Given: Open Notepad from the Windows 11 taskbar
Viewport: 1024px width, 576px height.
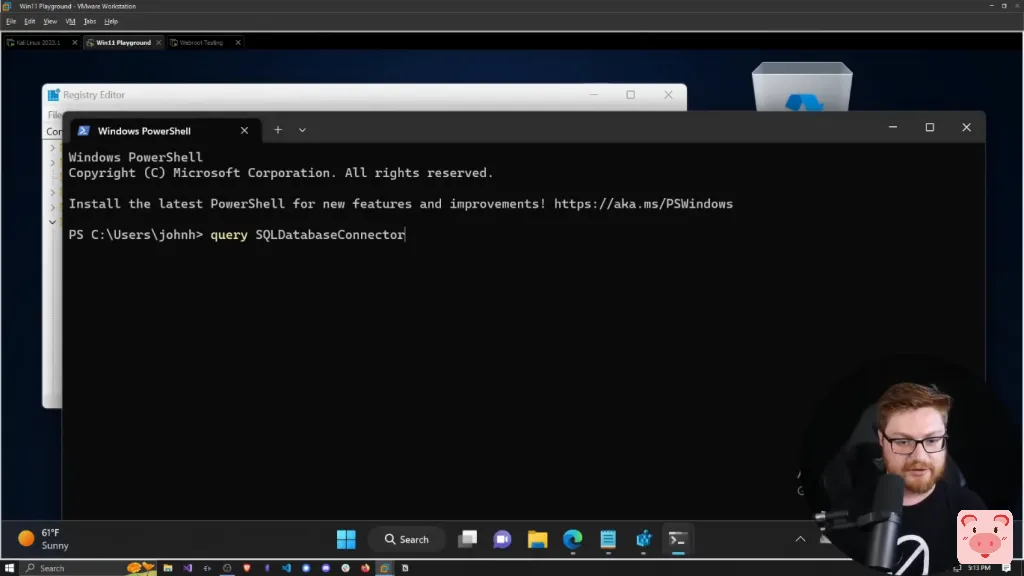Looking at the screenshot, I should tap(608, 539).
